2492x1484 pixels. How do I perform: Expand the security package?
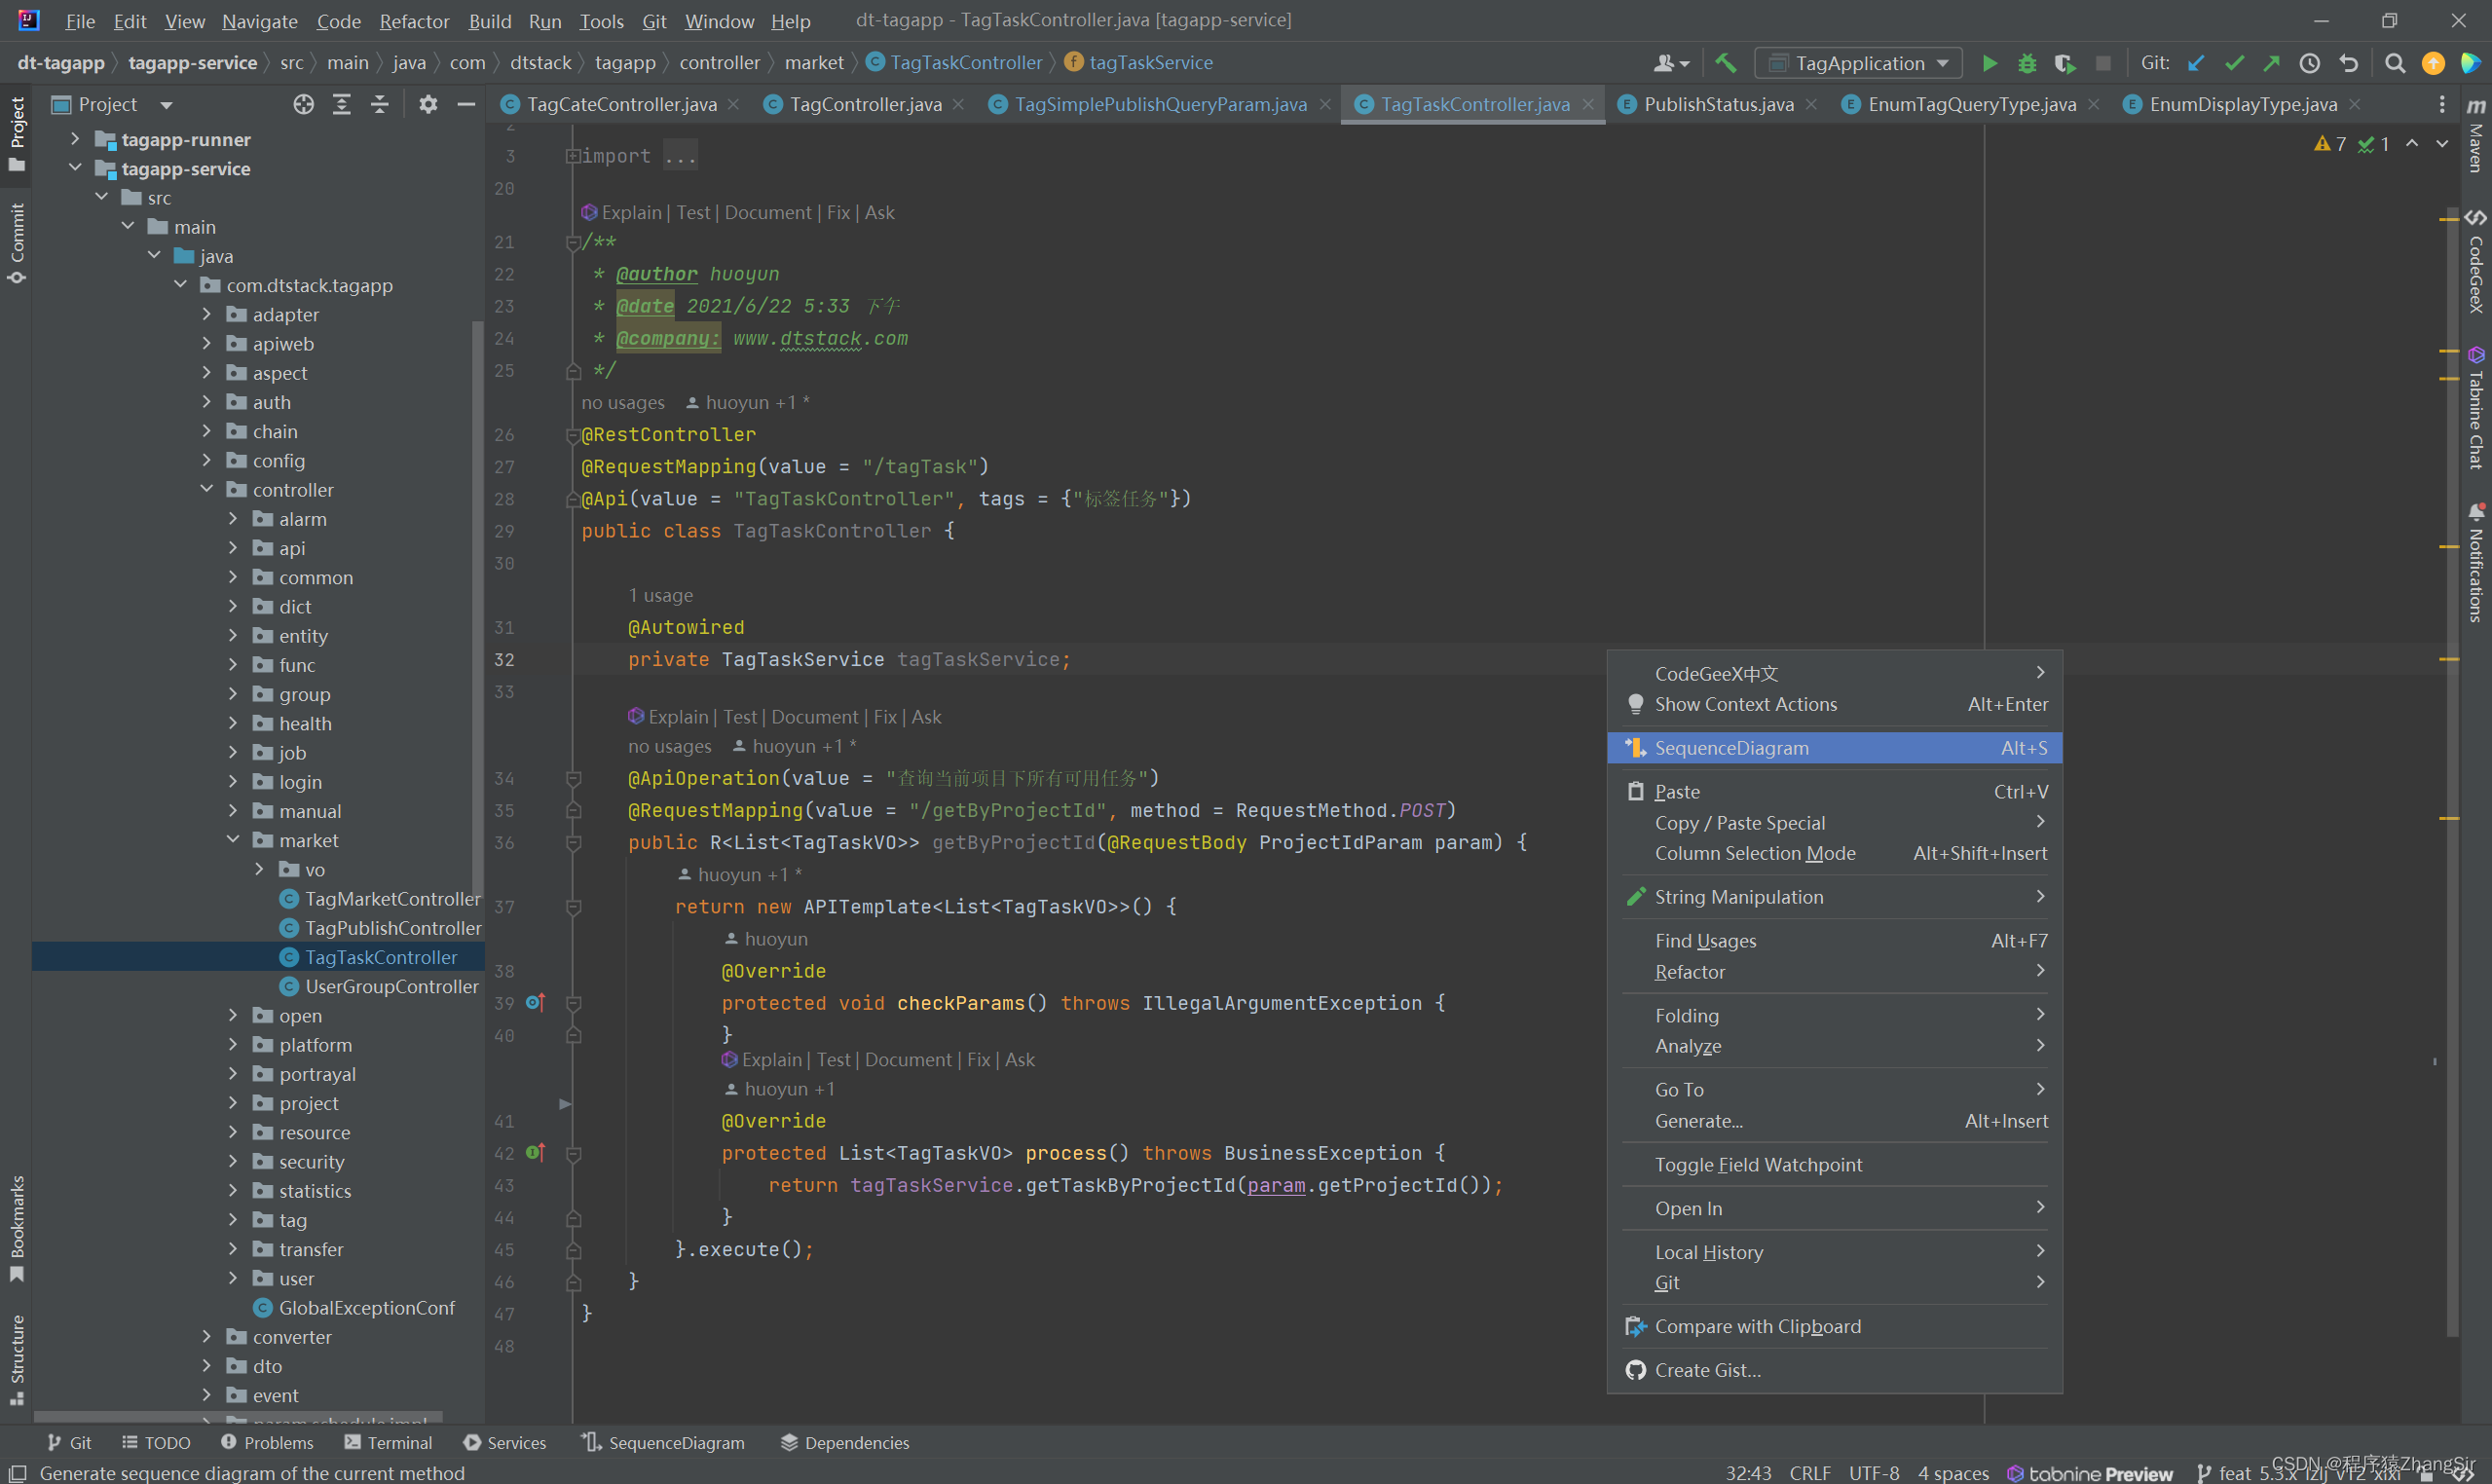[233, 1161]
